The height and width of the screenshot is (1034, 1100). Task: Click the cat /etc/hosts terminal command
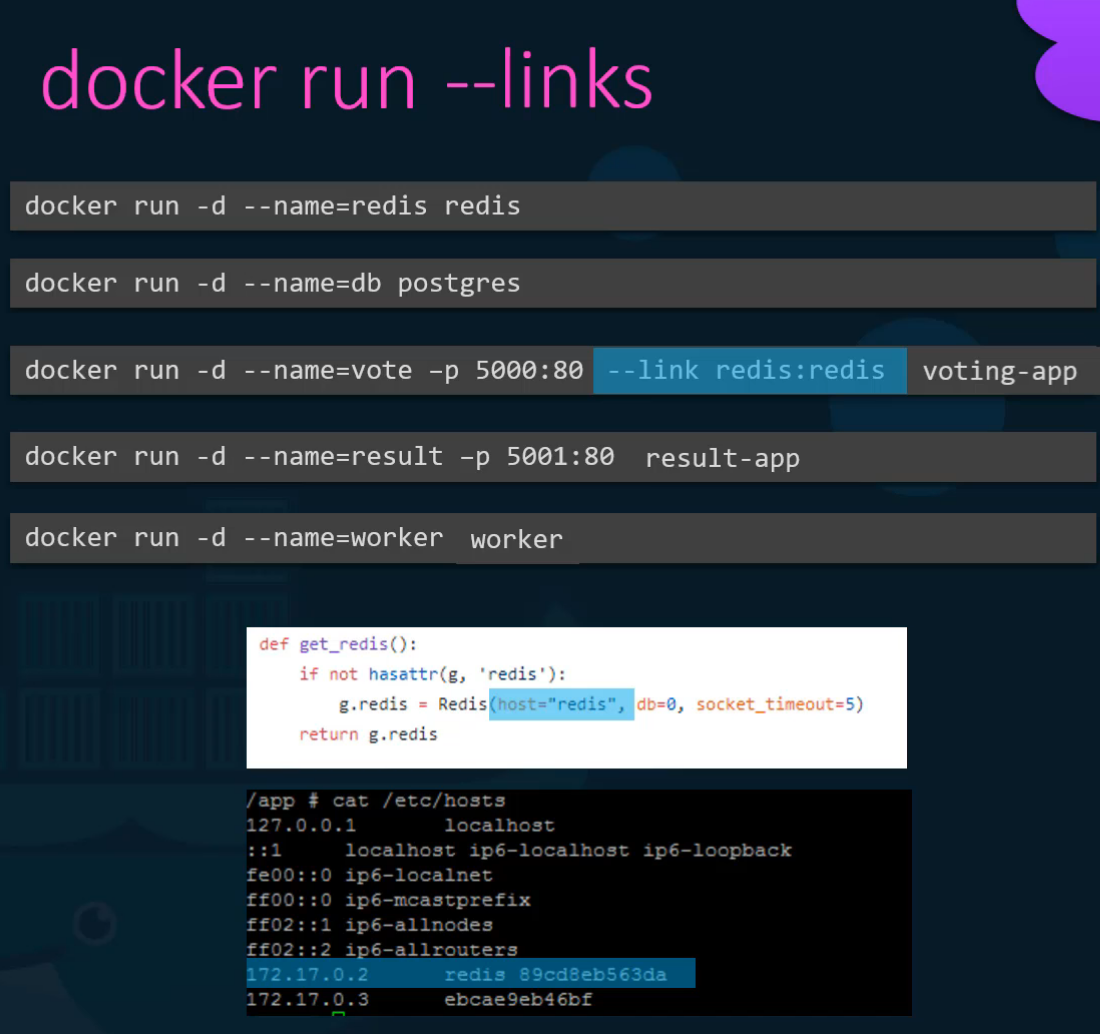tap(418, 801)
